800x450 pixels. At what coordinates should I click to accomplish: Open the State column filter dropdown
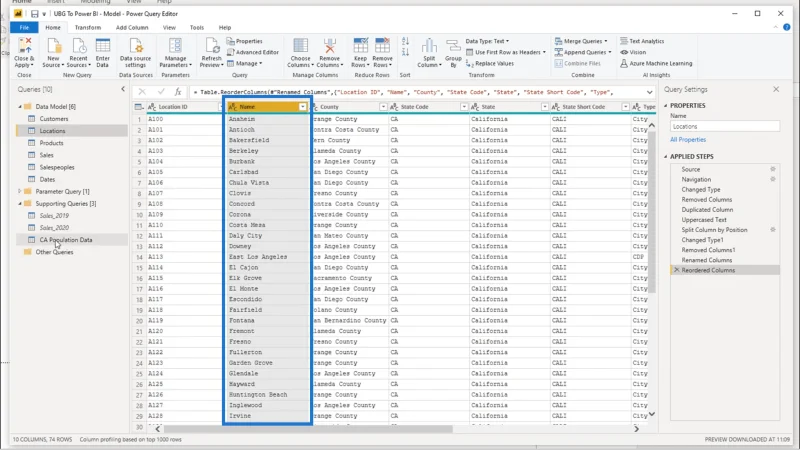click(x=544, y=107)
